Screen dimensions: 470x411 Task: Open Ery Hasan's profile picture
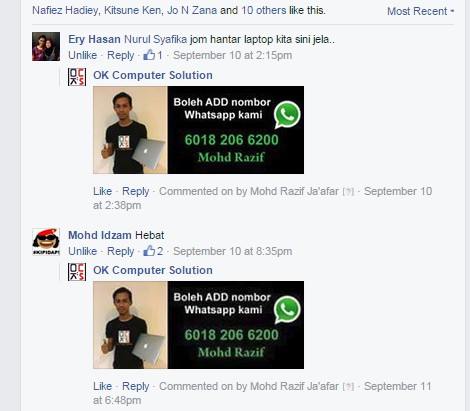click(x=46, y=46)
